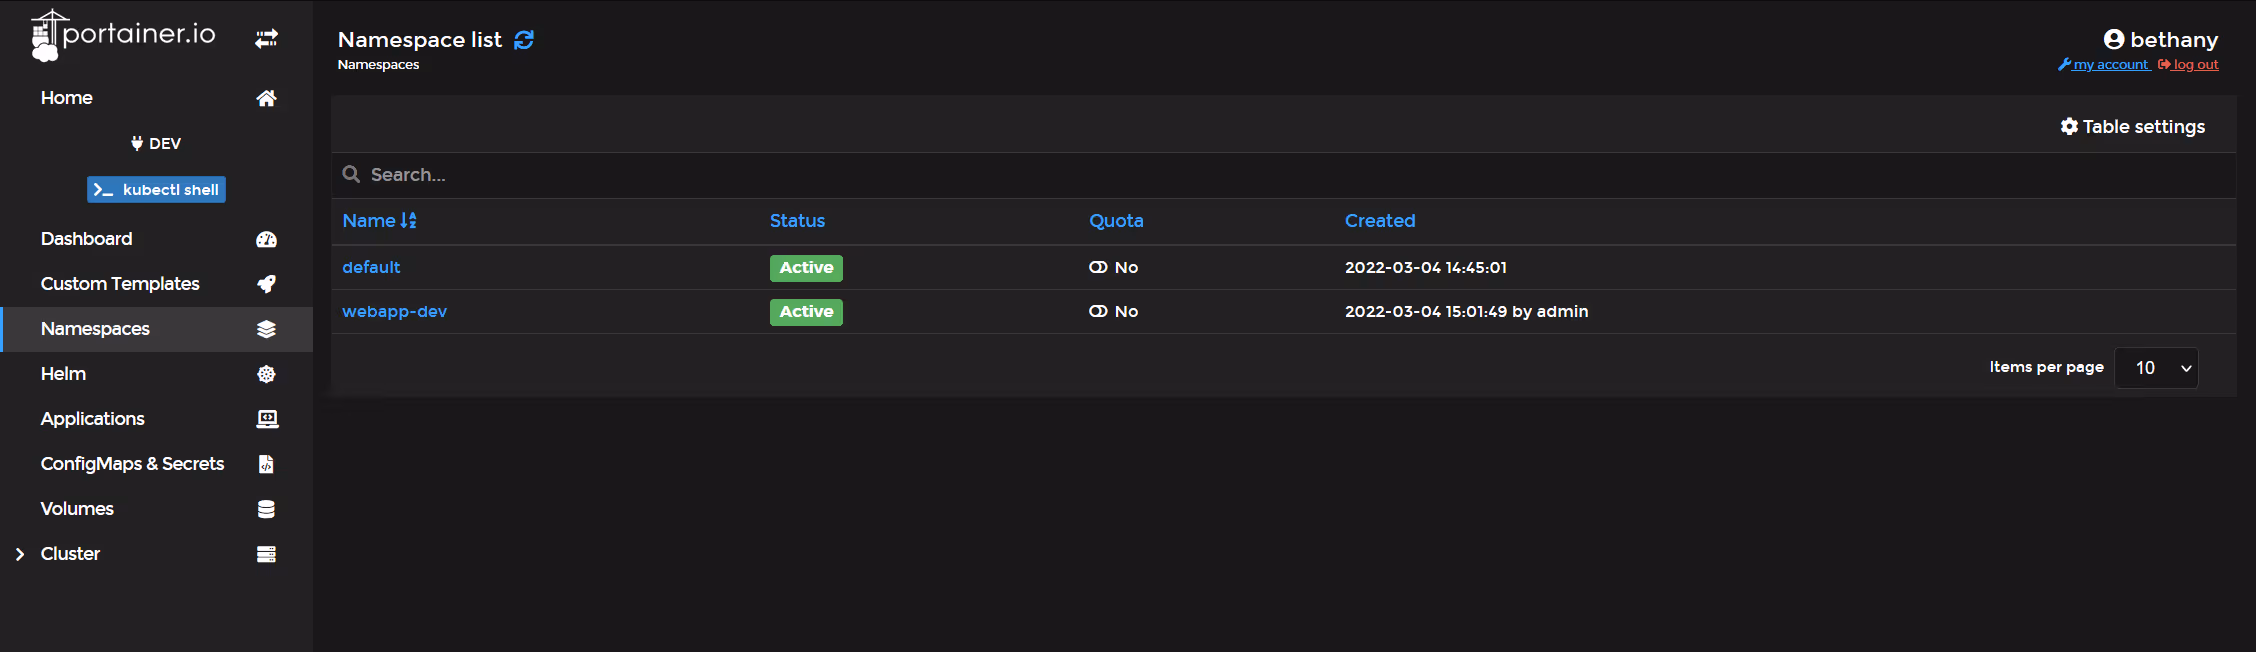Screen dimensions: 2256x652
Task: Open Custom Templates in the sidebar
Action: [120, 284]
